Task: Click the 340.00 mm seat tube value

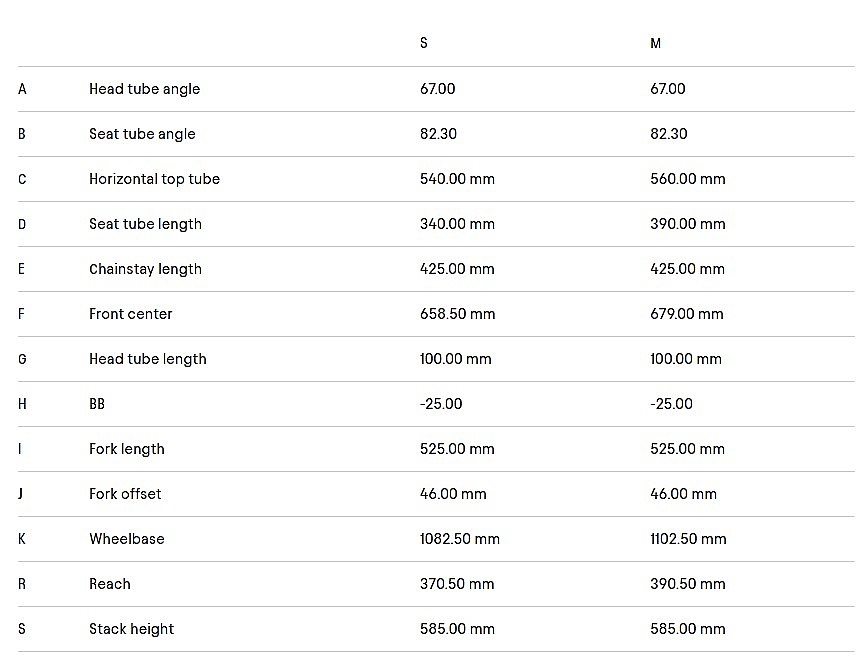Action: 457,224
